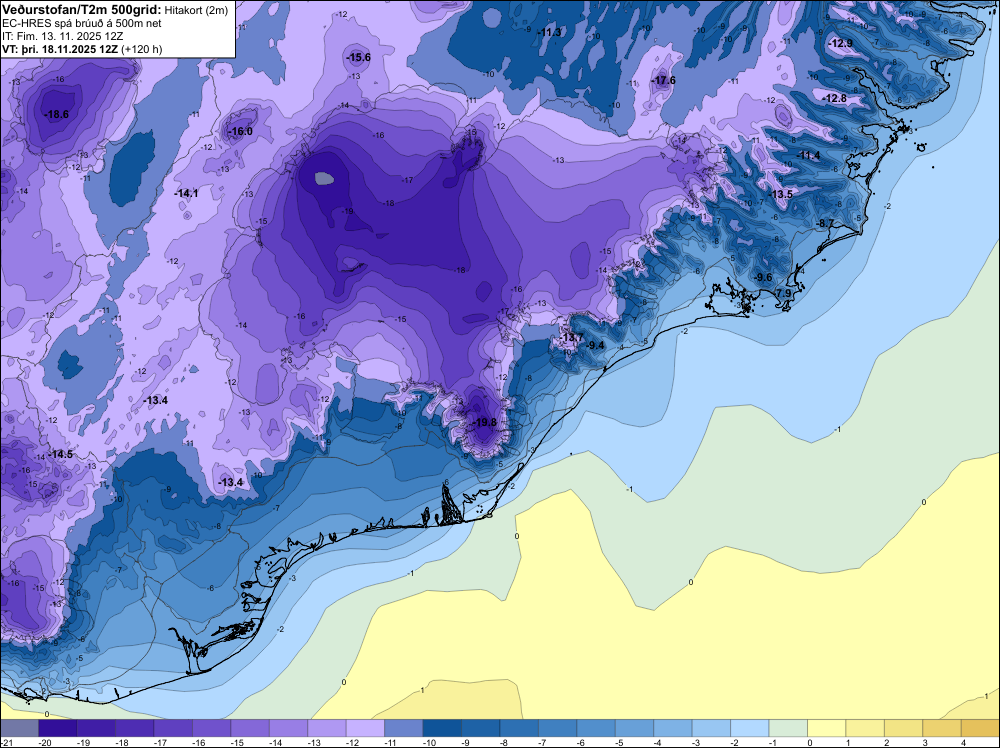Click the -17.6 temperature value
The height and width of the screenshot is (748, 1000).
click(663, 80)
